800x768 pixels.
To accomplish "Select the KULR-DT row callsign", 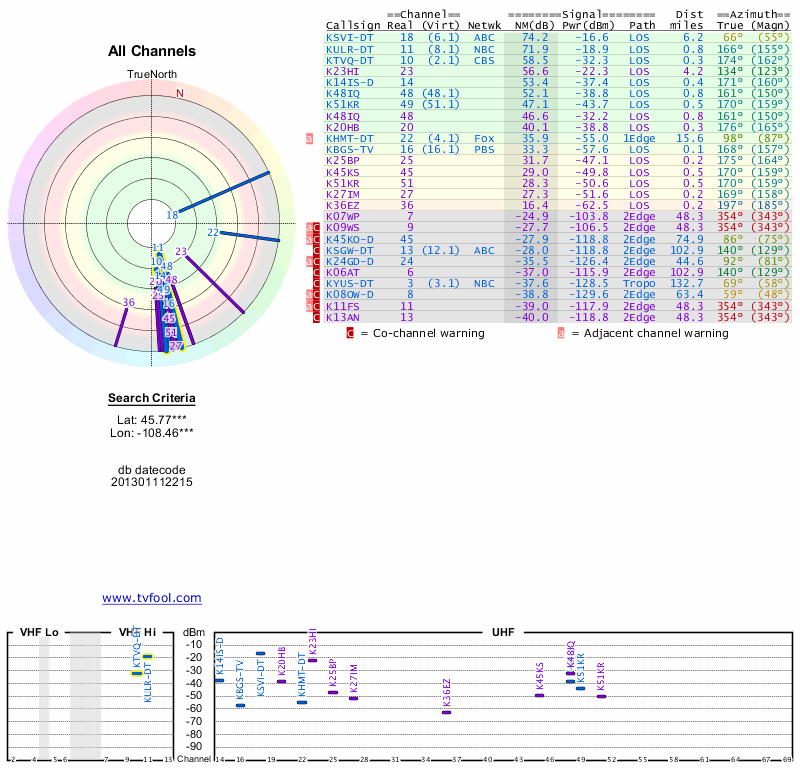I will (x=349, y=48).
